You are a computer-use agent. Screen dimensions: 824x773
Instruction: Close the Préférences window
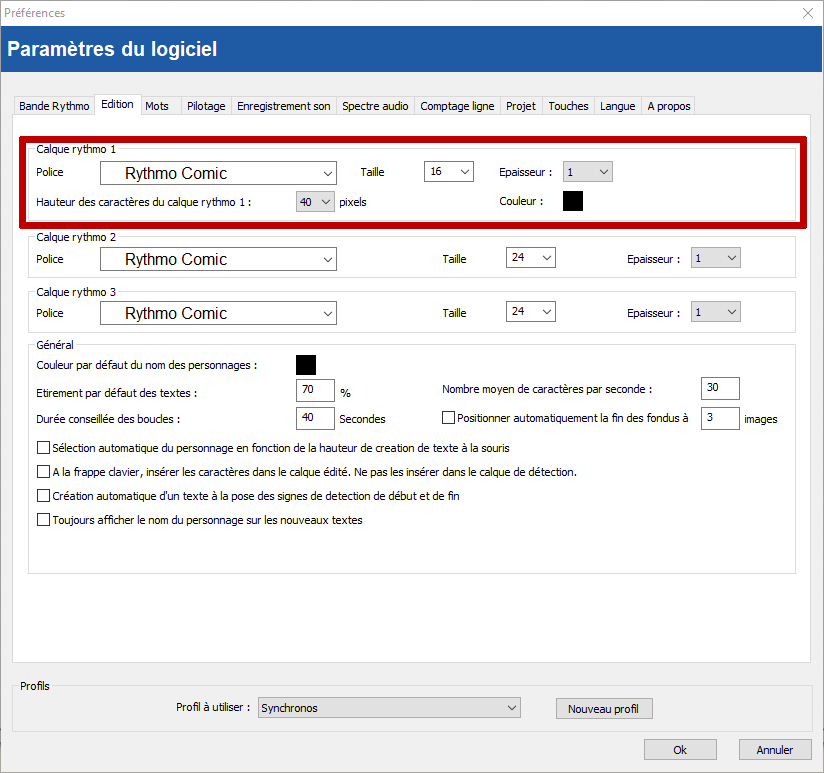[807, 13]
